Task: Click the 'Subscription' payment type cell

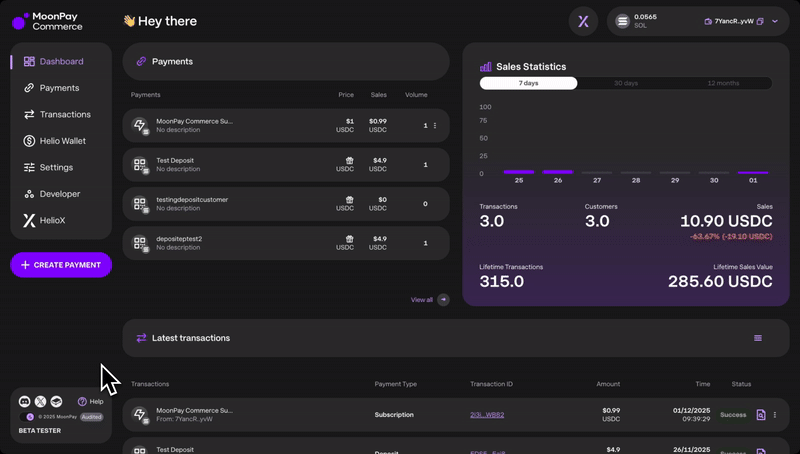Action: [394, 415]
